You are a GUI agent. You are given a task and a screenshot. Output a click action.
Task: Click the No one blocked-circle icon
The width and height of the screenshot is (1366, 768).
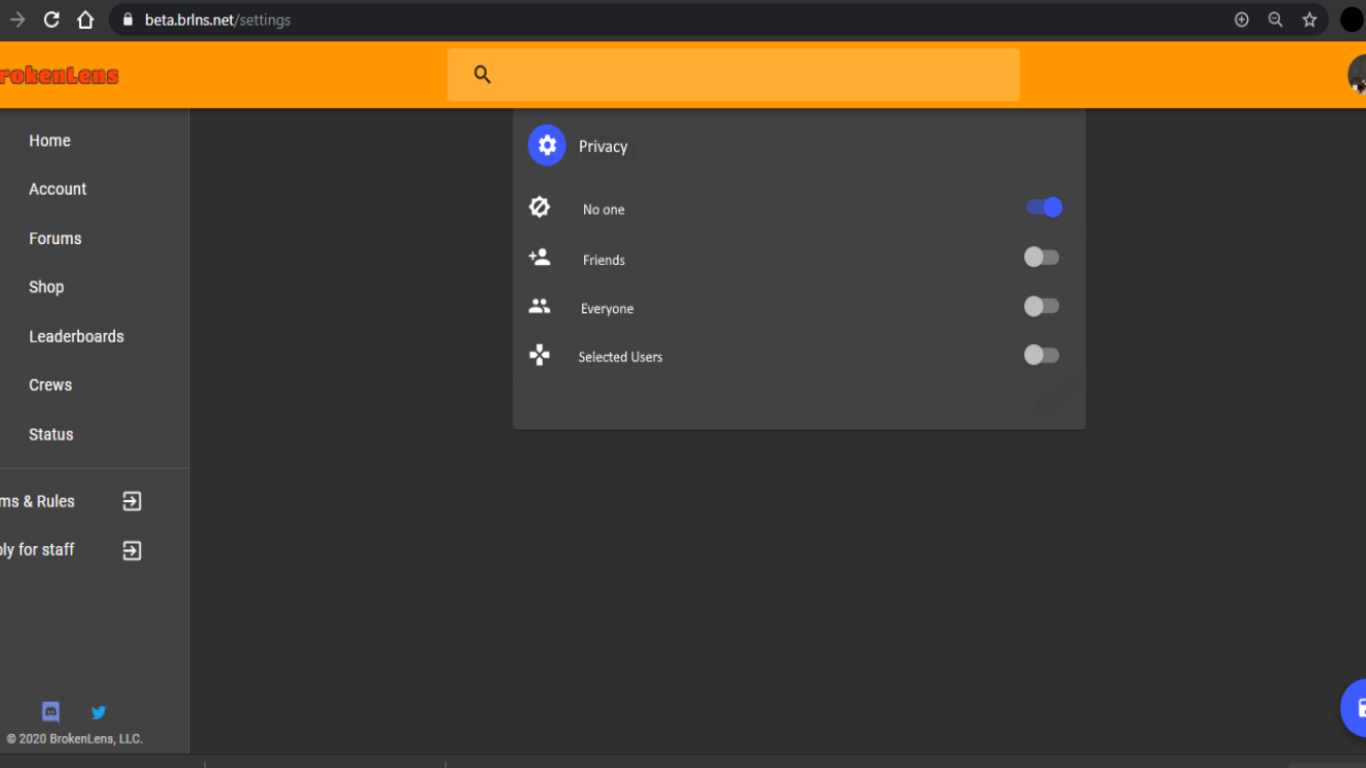click(x=539, y=207)
